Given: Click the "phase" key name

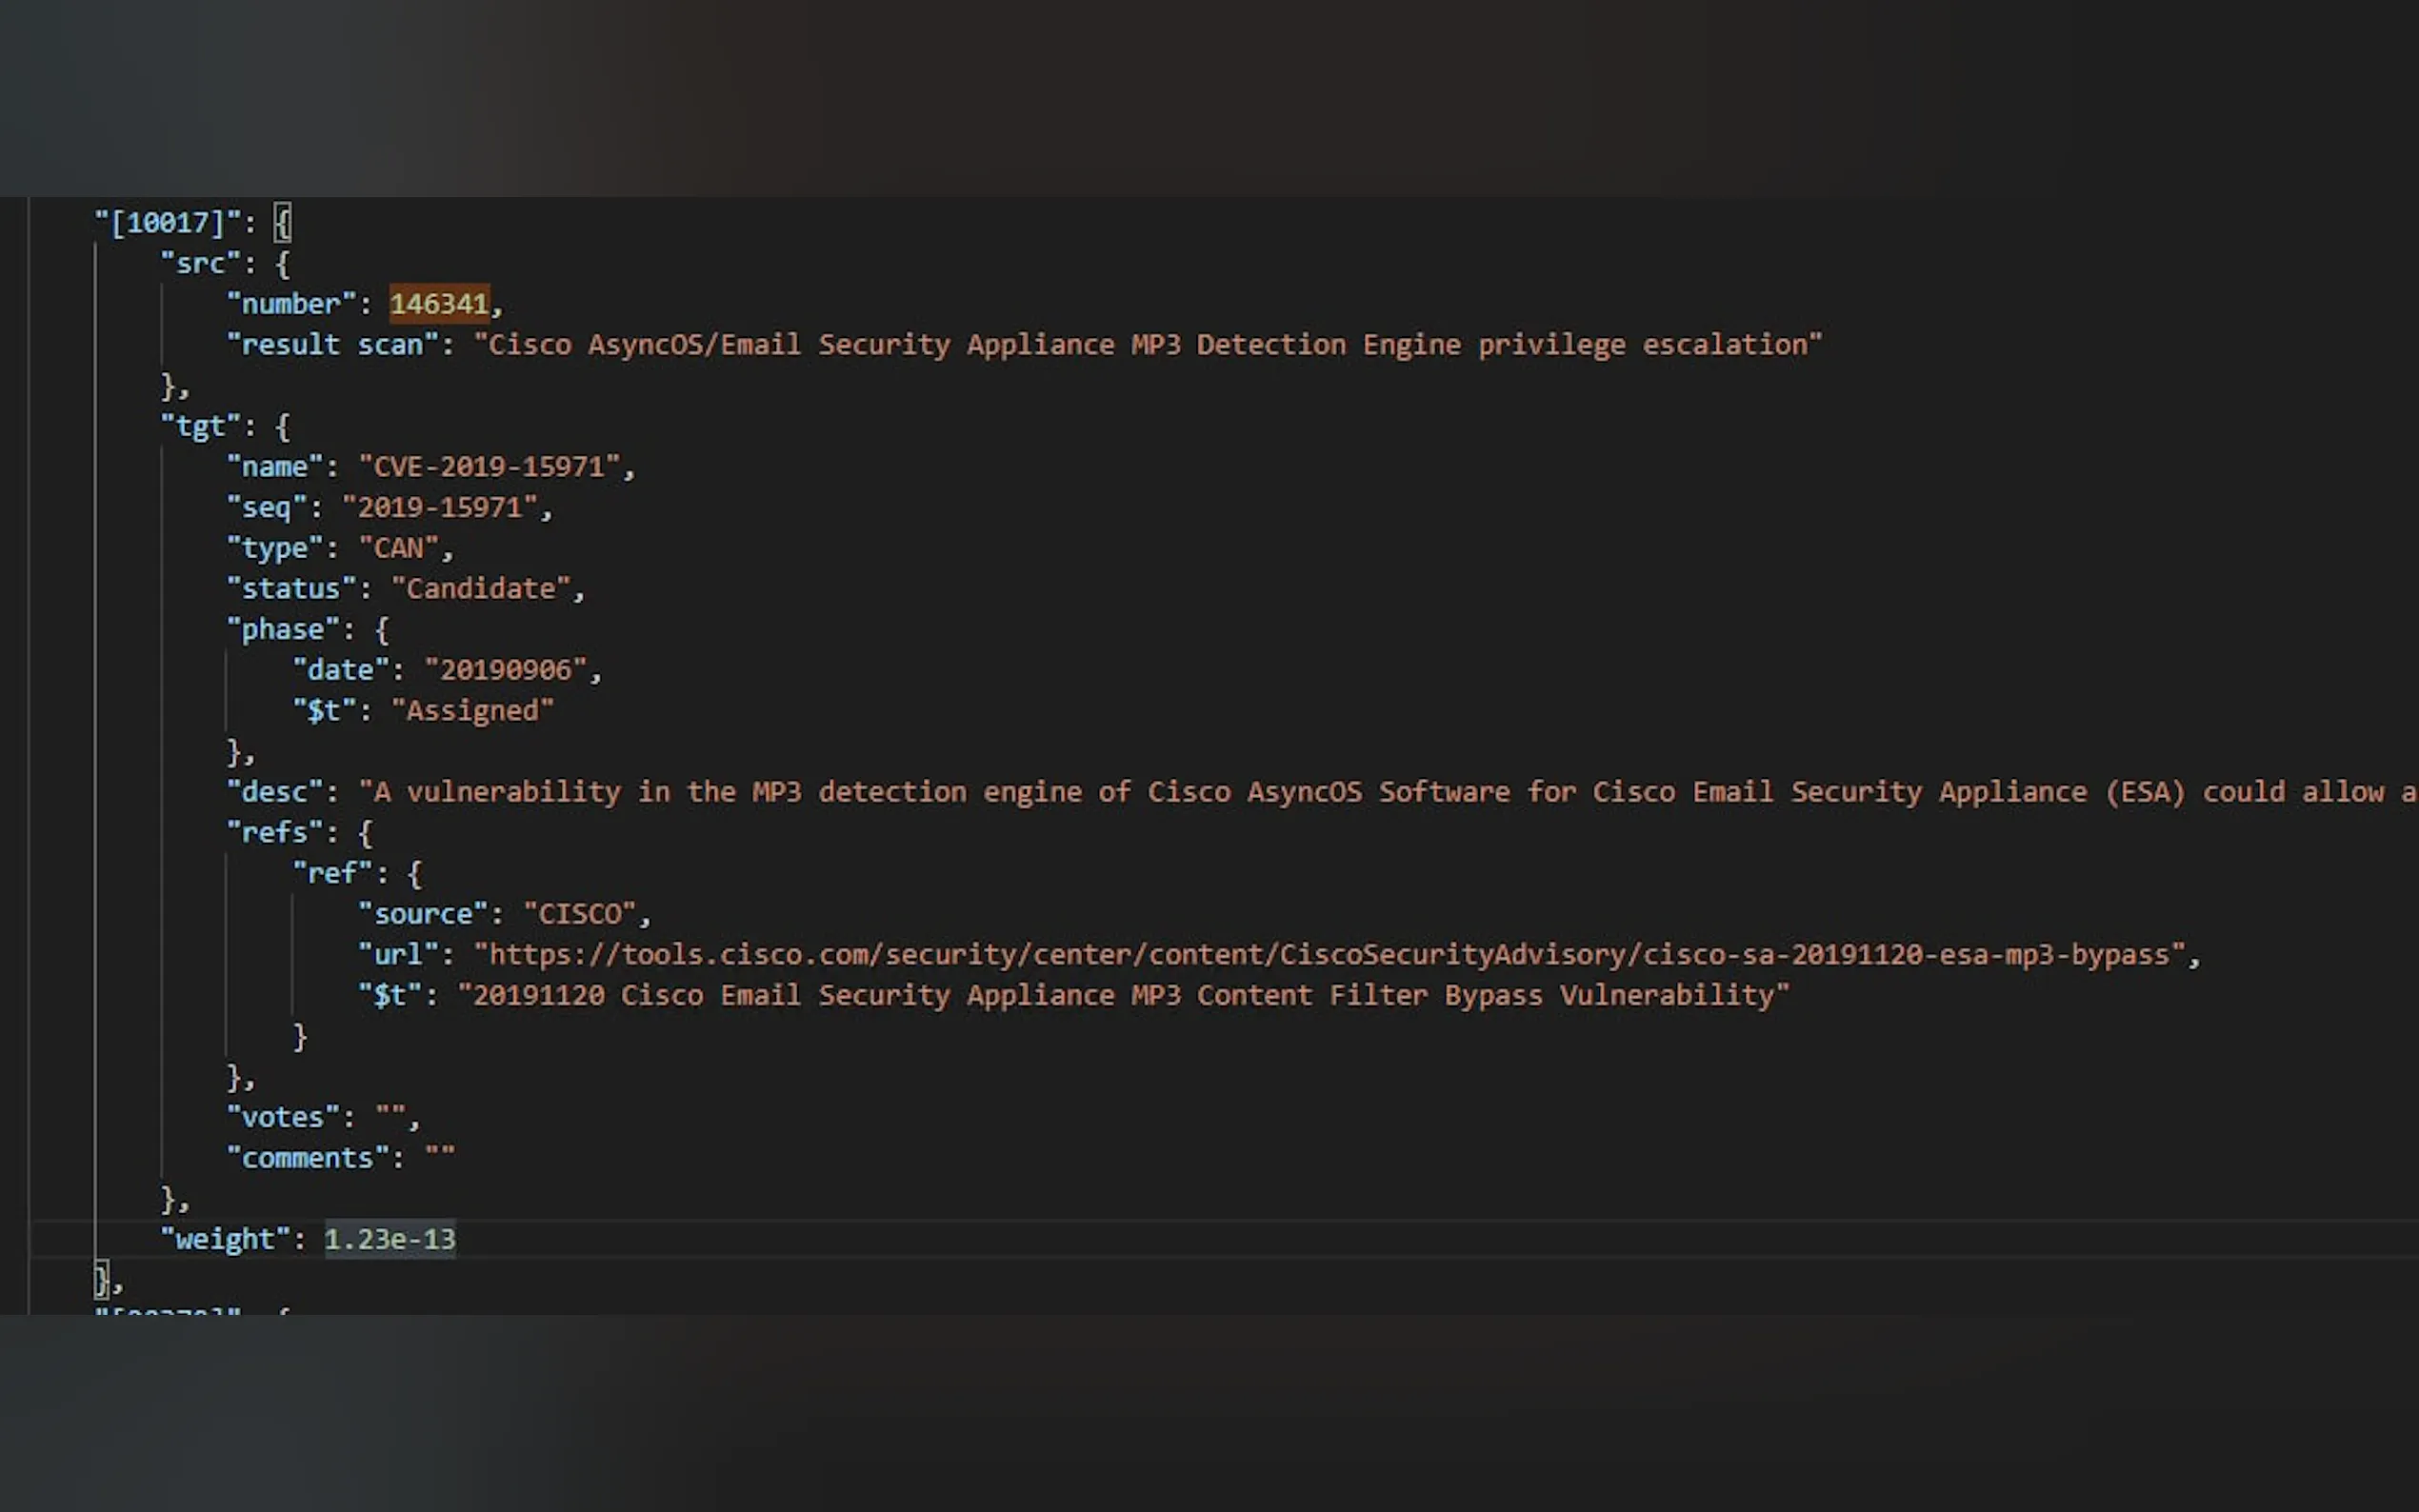Looking at the screenshot, I should click(x=283, y=629).
